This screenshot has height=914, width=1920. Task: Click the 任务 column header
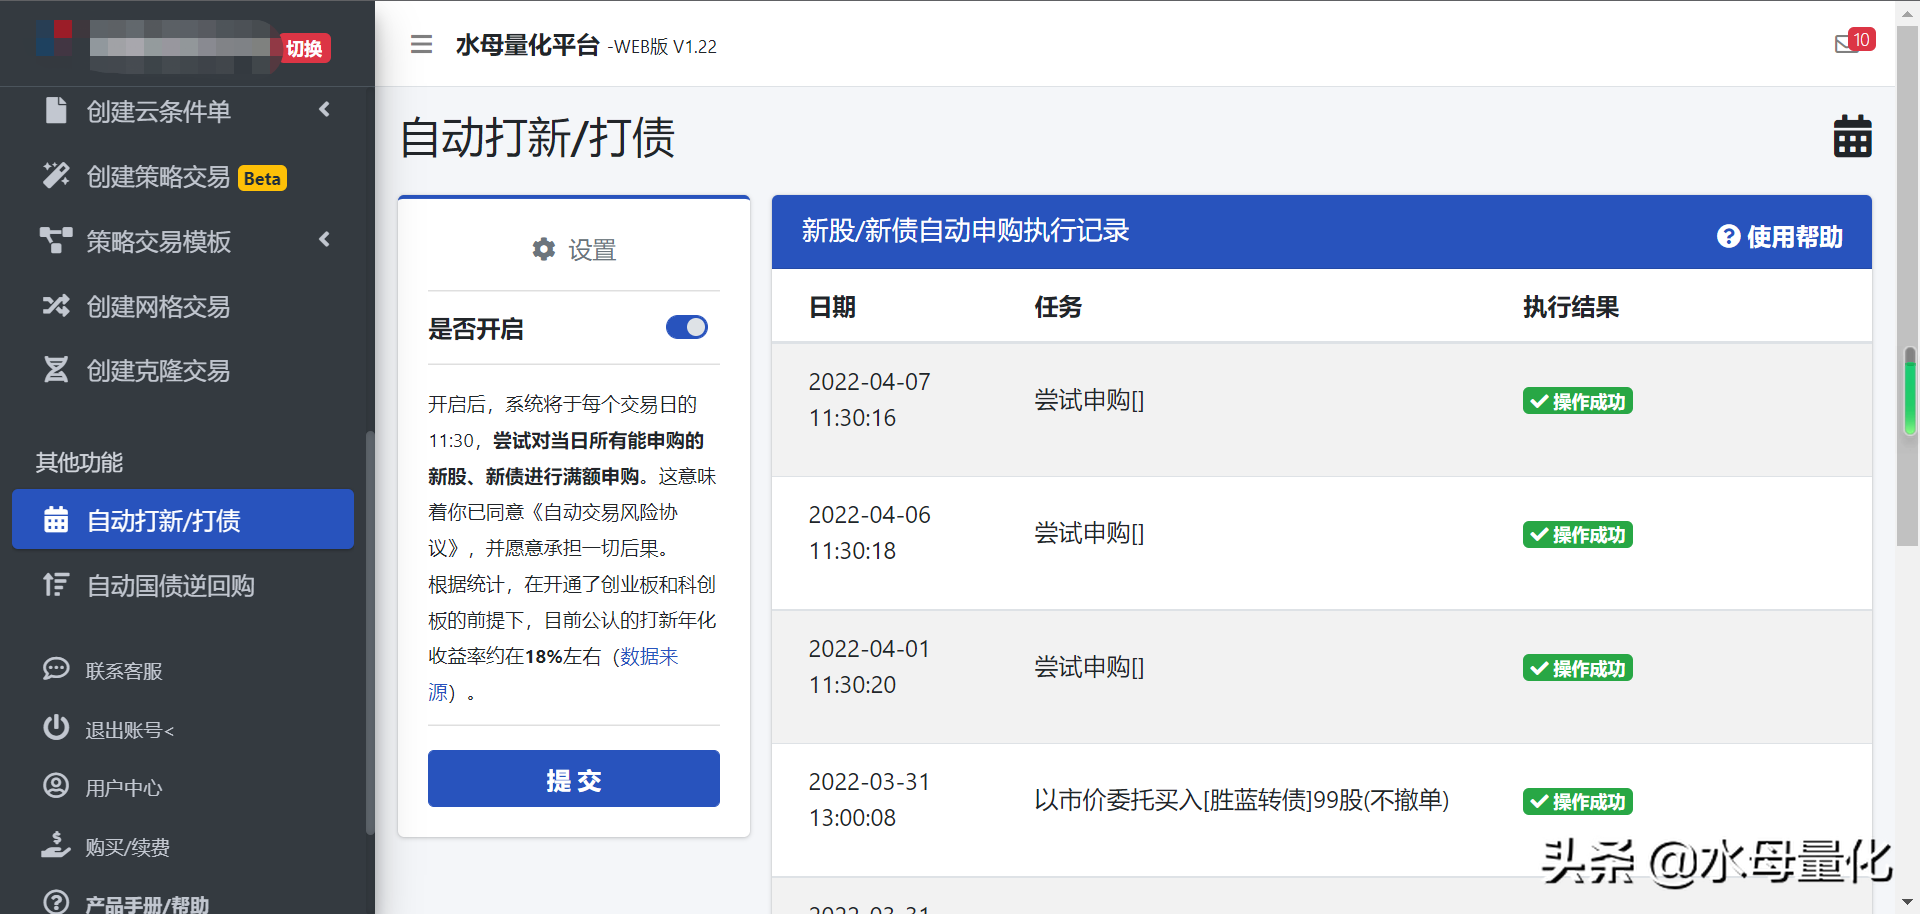point(1058,307)
